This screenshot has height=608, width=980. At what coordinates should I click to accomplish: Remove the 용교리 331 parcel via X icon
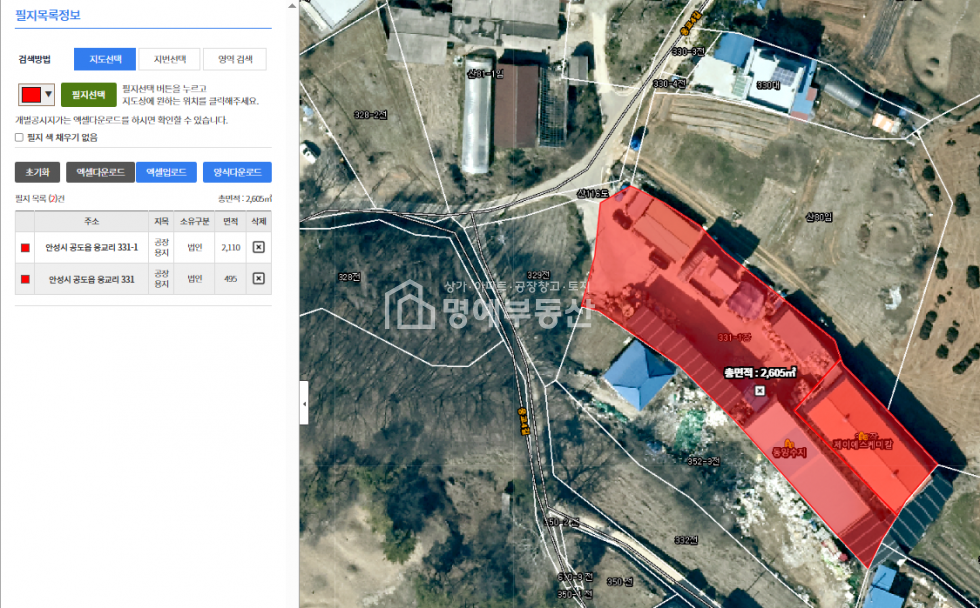click(x=258, y=278)
